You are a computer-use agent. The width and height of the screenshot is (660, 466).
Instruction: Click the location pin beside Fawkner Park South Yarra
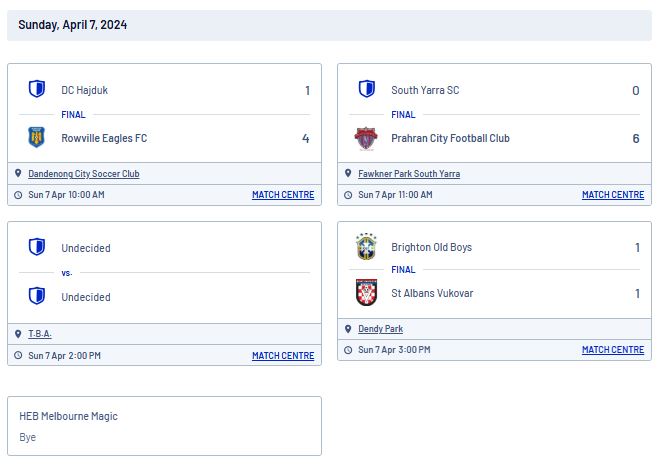tap(348, 173)
